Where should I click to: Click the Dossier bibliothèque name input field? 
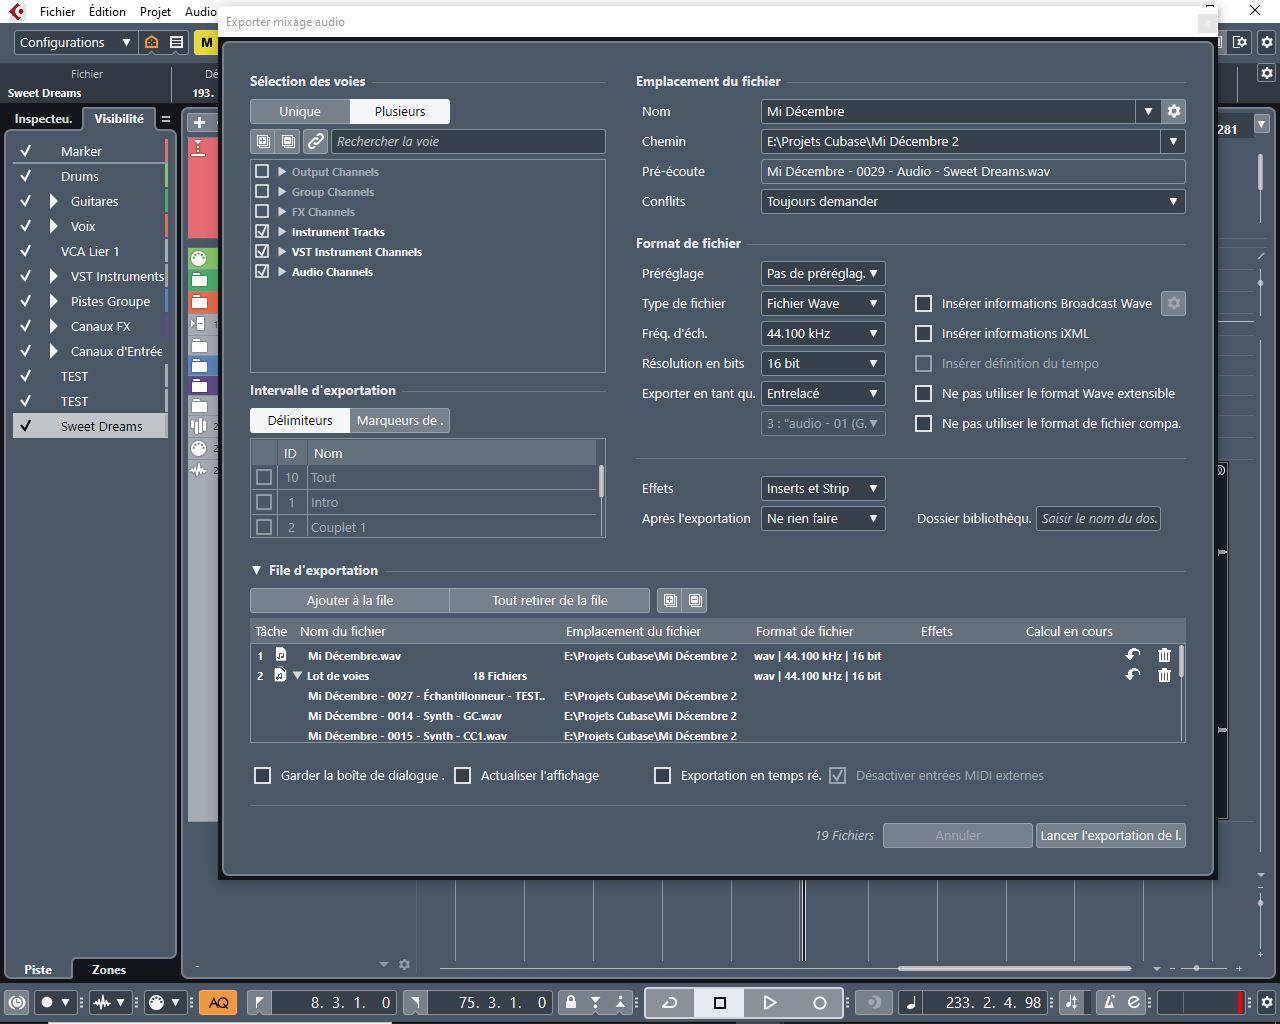[x=1098, y=518]
